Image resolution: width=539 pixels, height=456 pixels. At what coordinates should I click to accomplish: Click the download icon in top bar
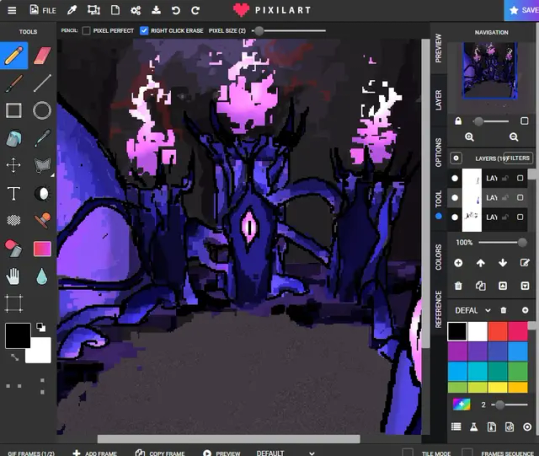[156, 10]
